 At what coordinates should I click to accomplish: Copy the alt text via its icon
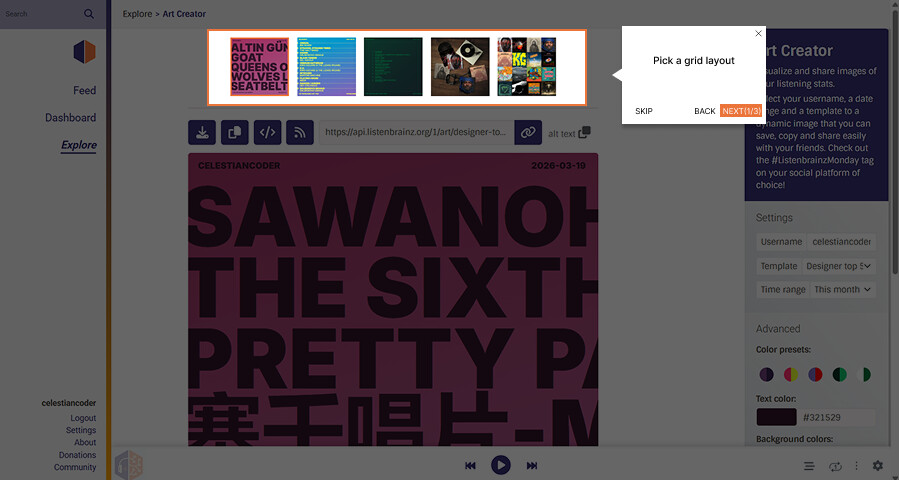click(x=585, y=132)
